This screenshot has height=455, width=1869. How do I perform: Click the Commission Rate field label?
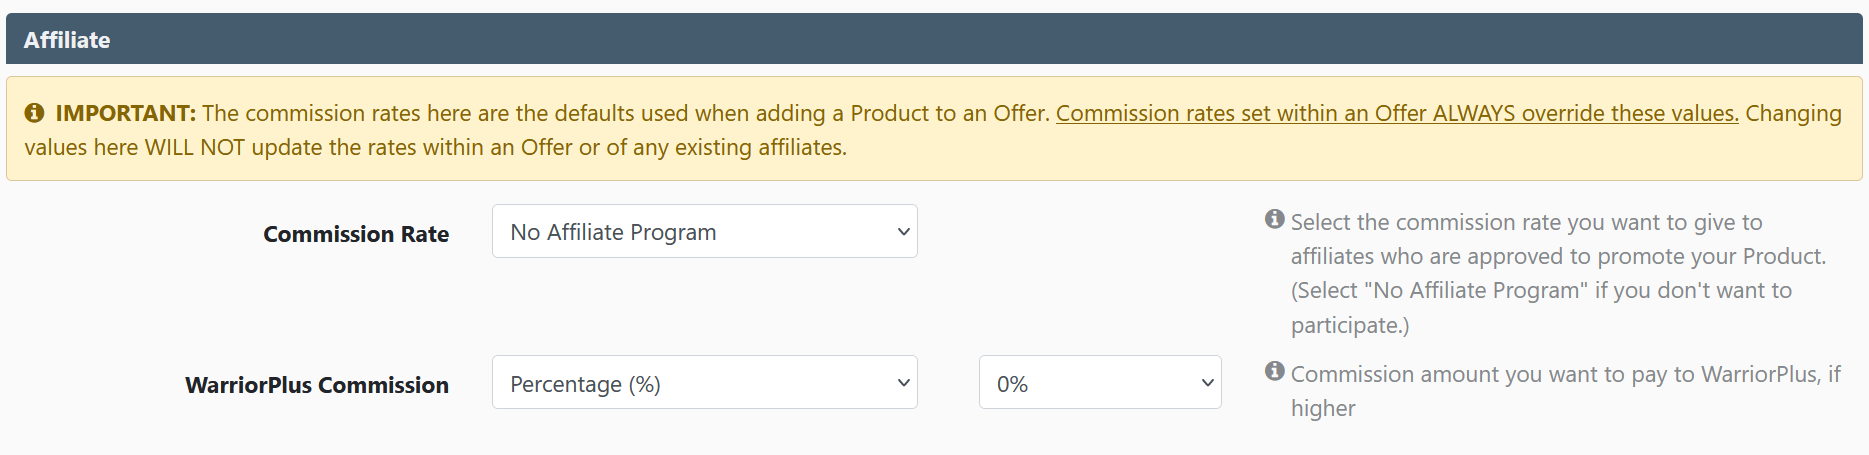(x=356, y=234)
